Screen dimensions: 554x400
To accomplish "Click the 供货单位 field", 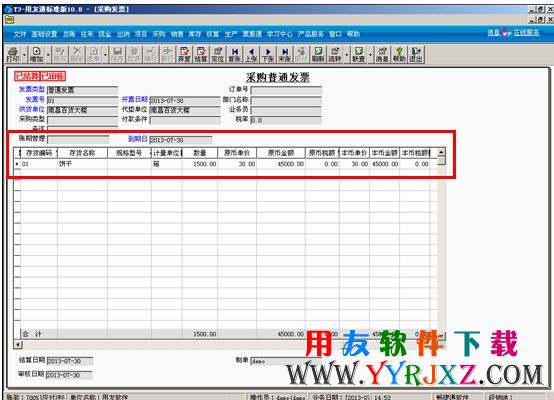I will (82, 110).
